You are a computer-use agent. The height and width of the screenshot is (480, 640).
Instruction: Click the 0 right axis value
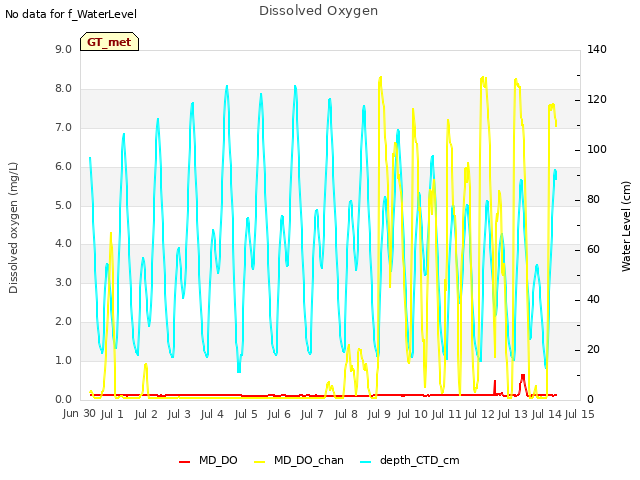coord(590,400)
